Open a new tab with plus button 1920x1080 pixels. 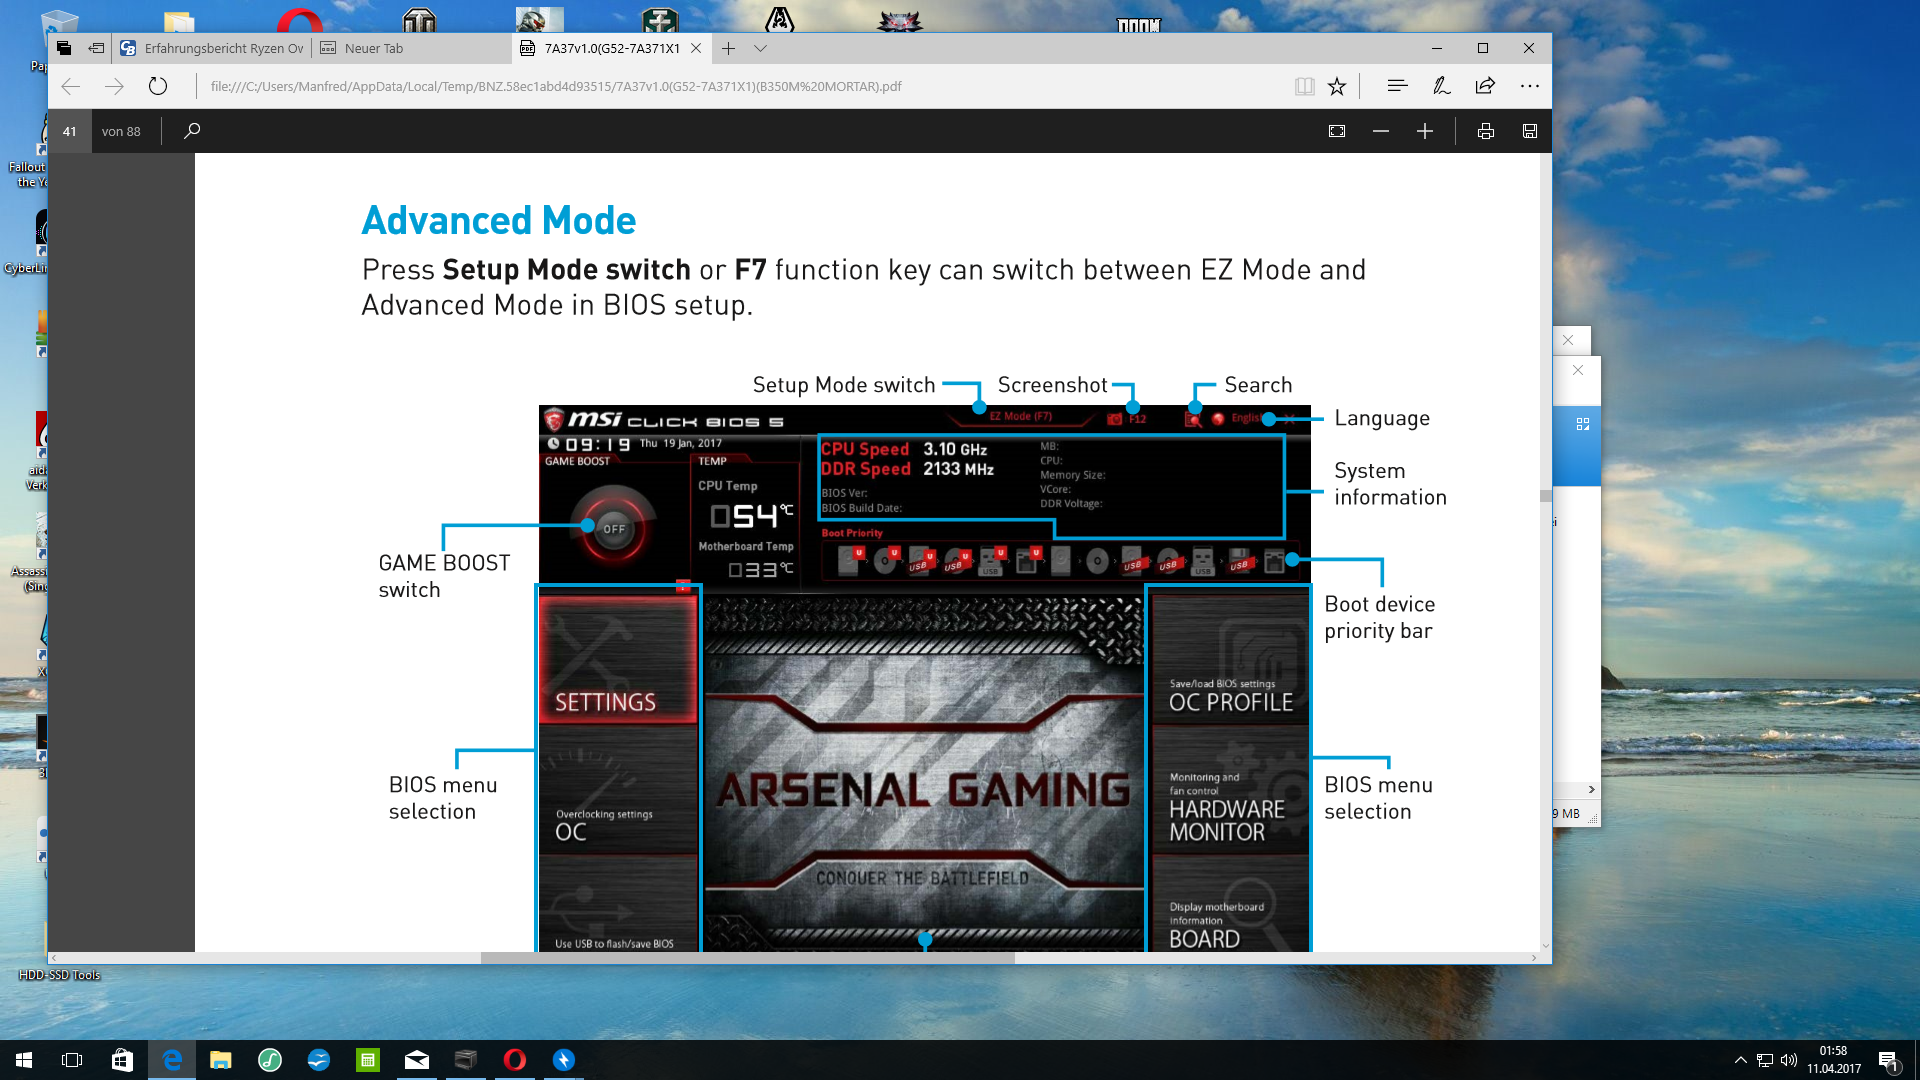(x=729, y=48)
